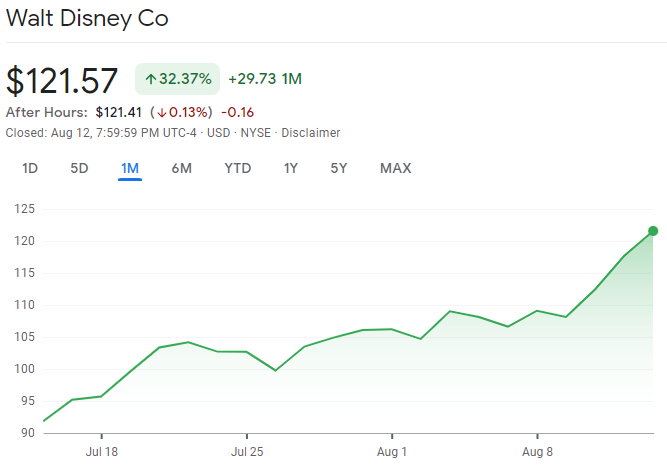The height and width of the screenshot is (470, 667).
Task: Click the 100 y-axis label
Action: pyautogui.click(x=24, y=369)
